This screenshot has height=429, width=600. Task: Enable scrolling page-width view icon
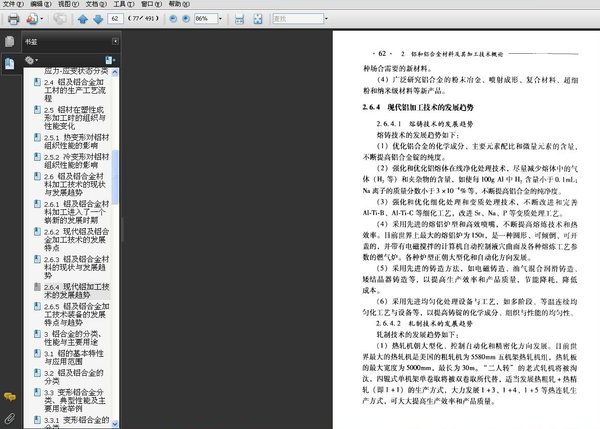(240, 19)
